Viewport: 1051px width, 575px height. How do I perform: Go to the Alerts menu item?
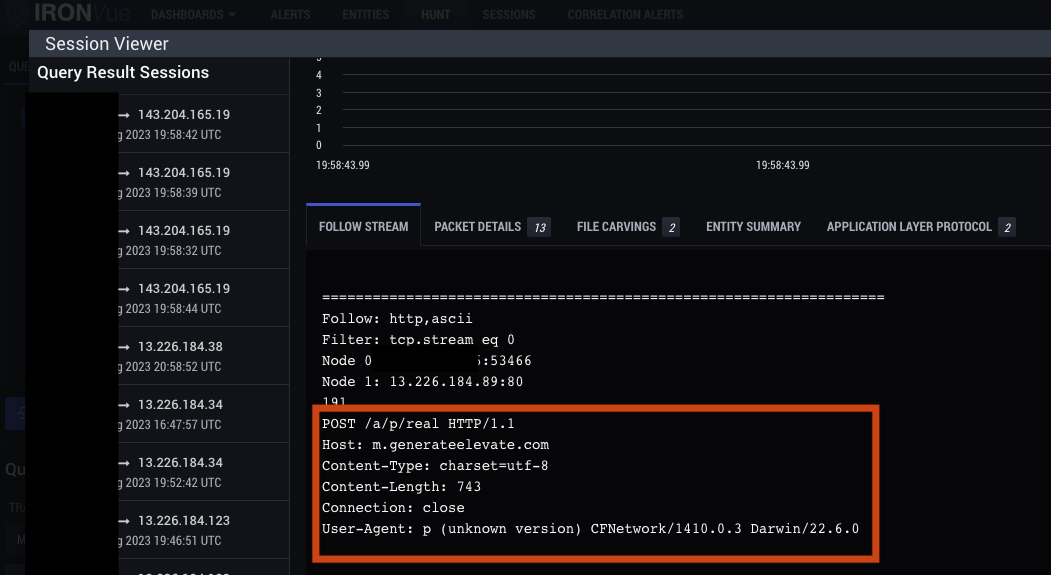coord(290,15)
